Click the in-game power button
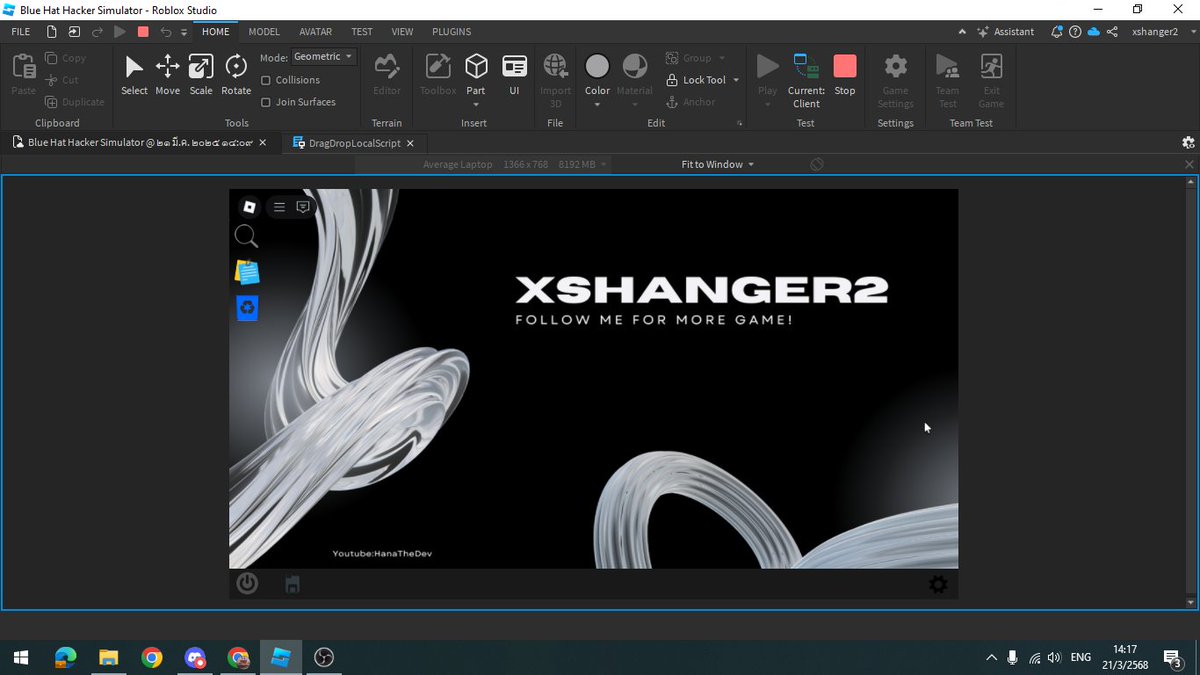The width and height of the screenshot is (1200, 675). 247,583
